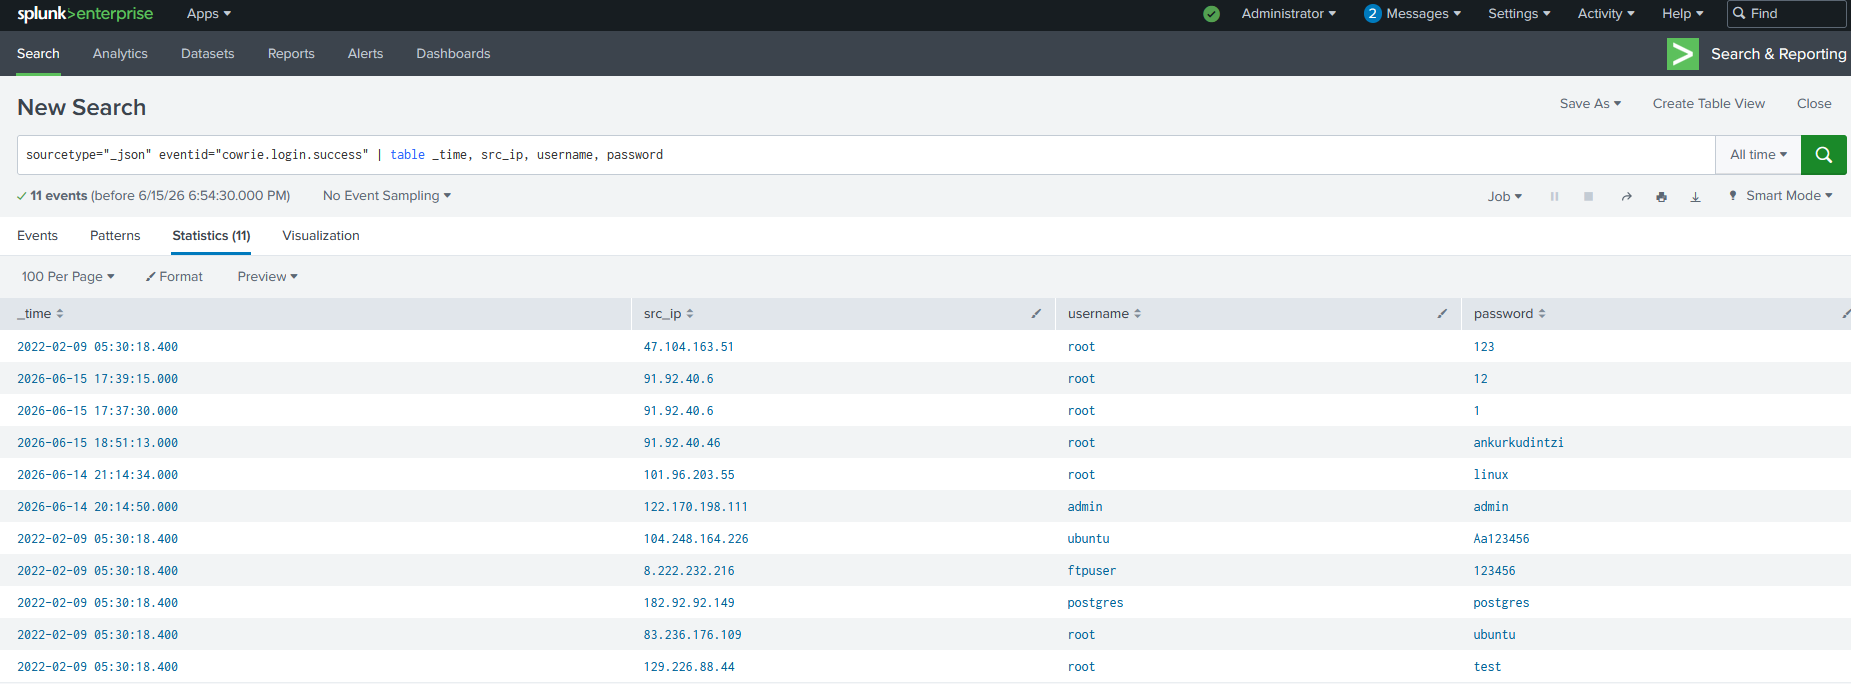Click IP 83.236.176.109 cell
Image resolution: width=1851 pixels, height=696 pixels.
(x=692, y=635)
